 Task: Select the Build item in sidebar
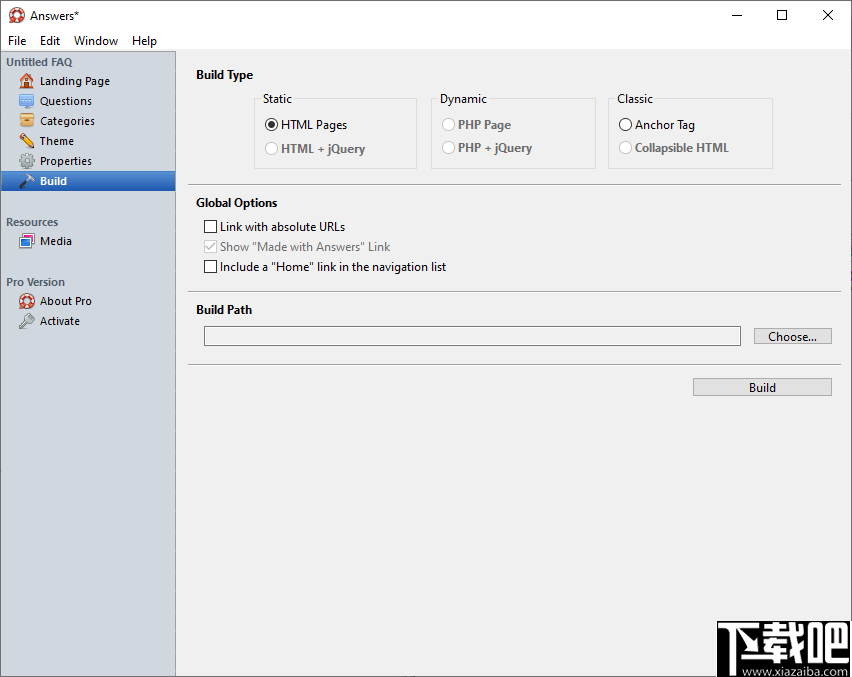(x=88, y=181)
